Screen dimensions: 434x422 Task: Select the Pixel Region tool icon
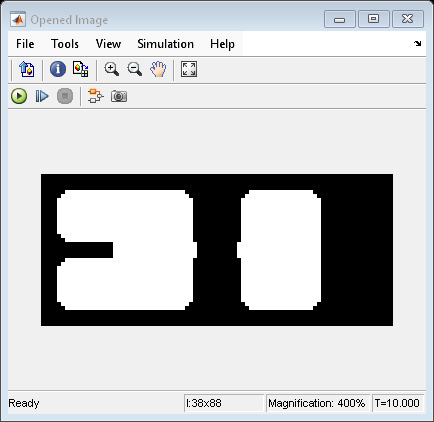pyautogui.click(x=81, y=69)
